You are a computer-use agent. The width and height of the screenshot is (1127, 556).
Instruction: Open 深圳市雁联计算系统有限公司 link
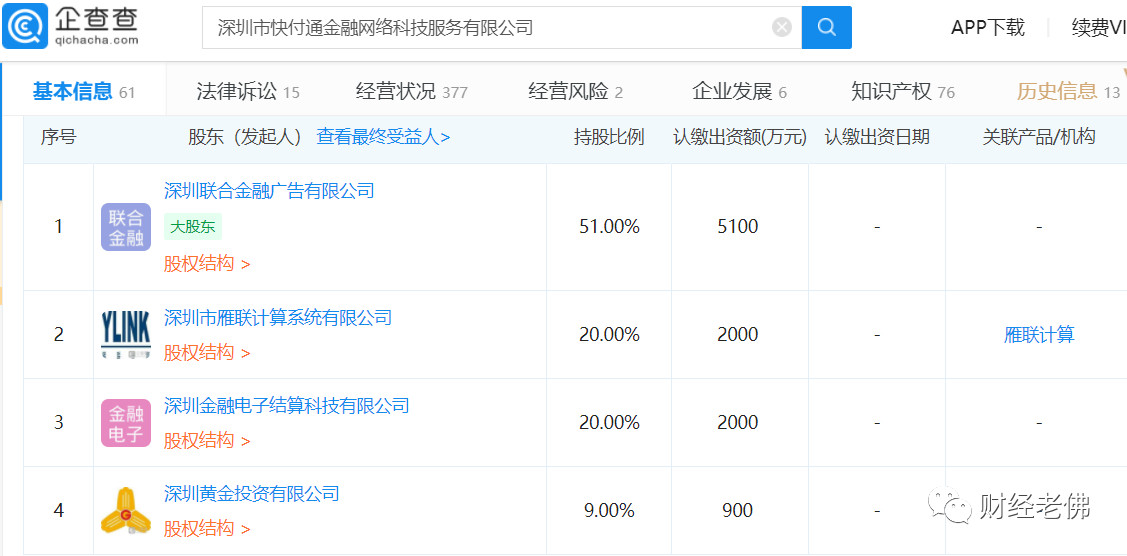278,317
